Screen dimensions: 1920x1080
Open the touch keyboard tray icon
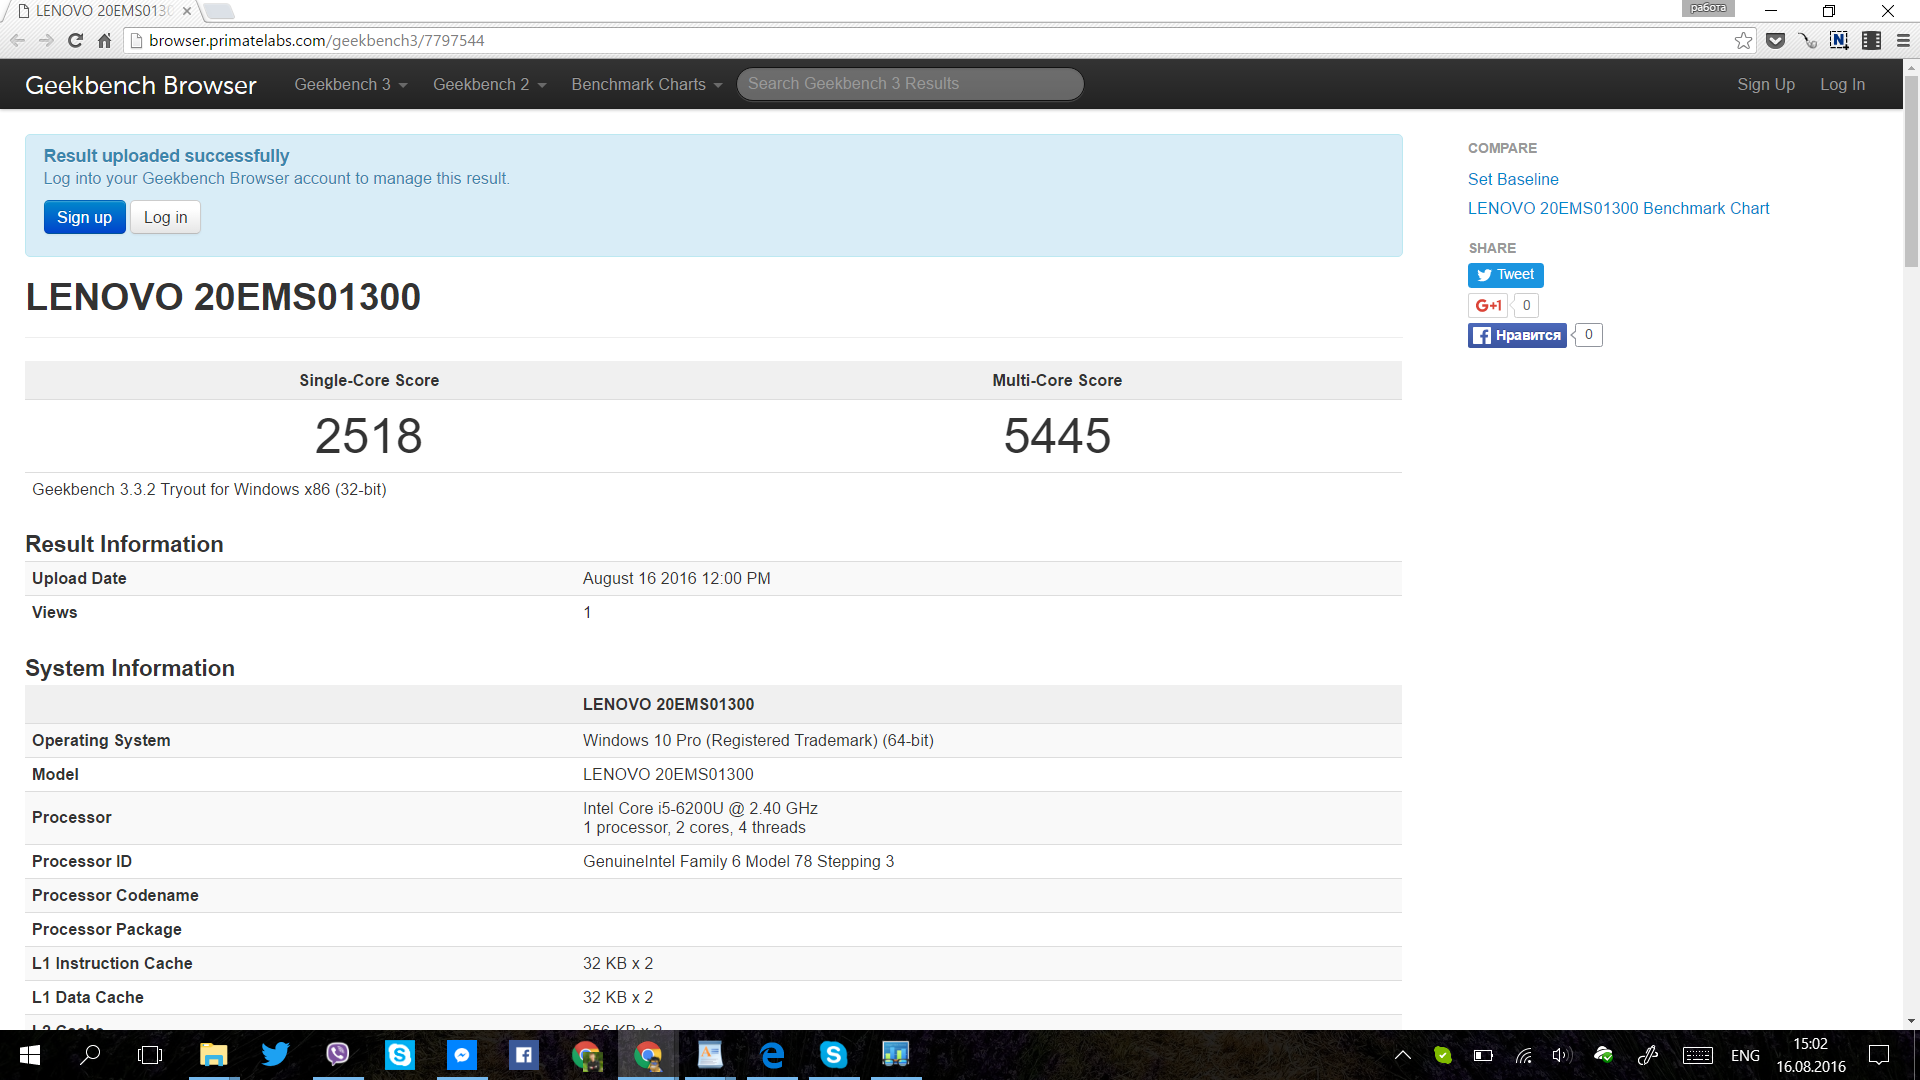coord(1698,1055)
